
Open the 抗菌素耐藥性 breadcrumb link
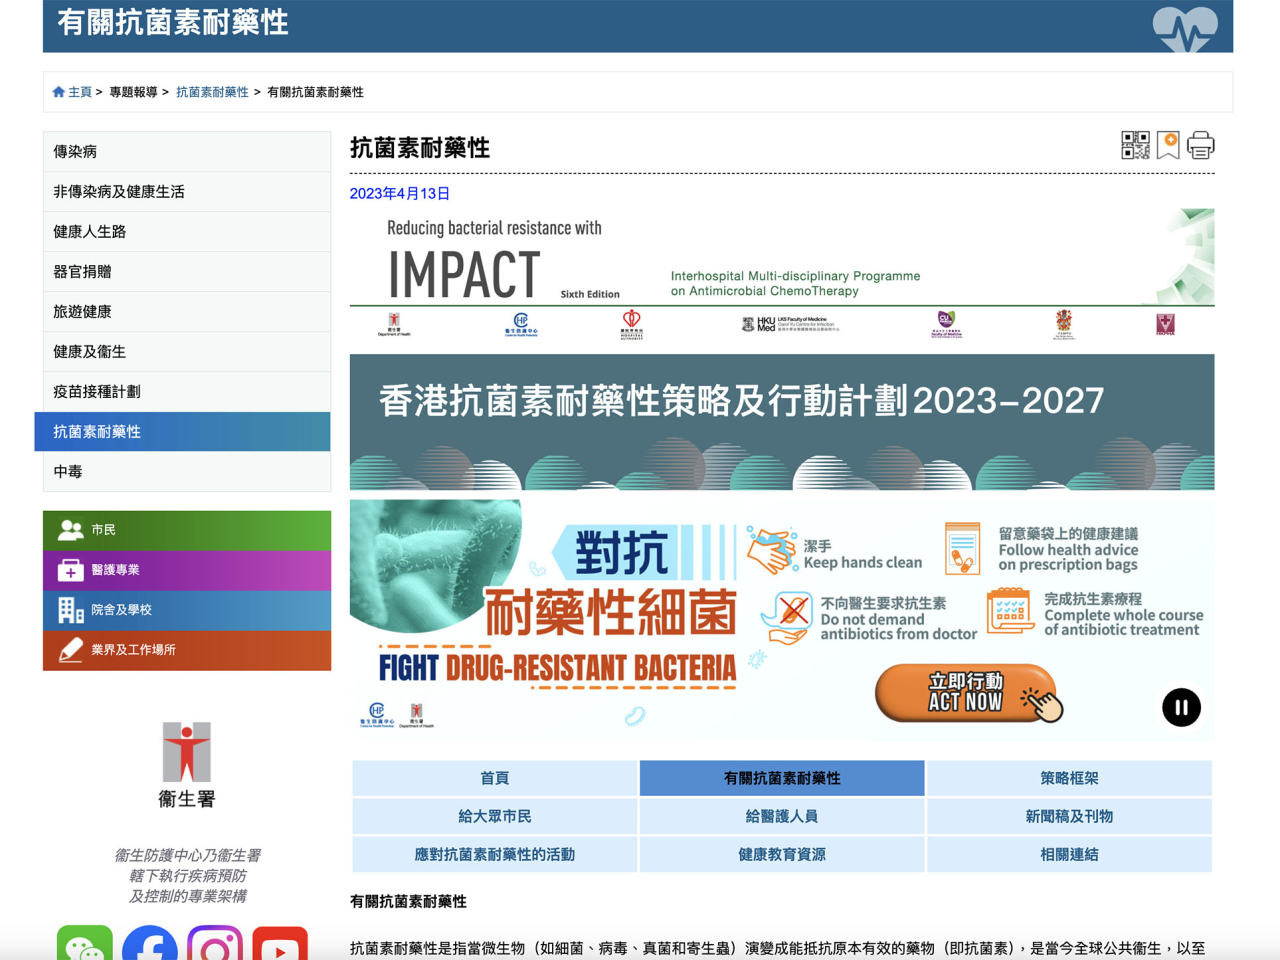pyautogui.click(x=212, y=91)
